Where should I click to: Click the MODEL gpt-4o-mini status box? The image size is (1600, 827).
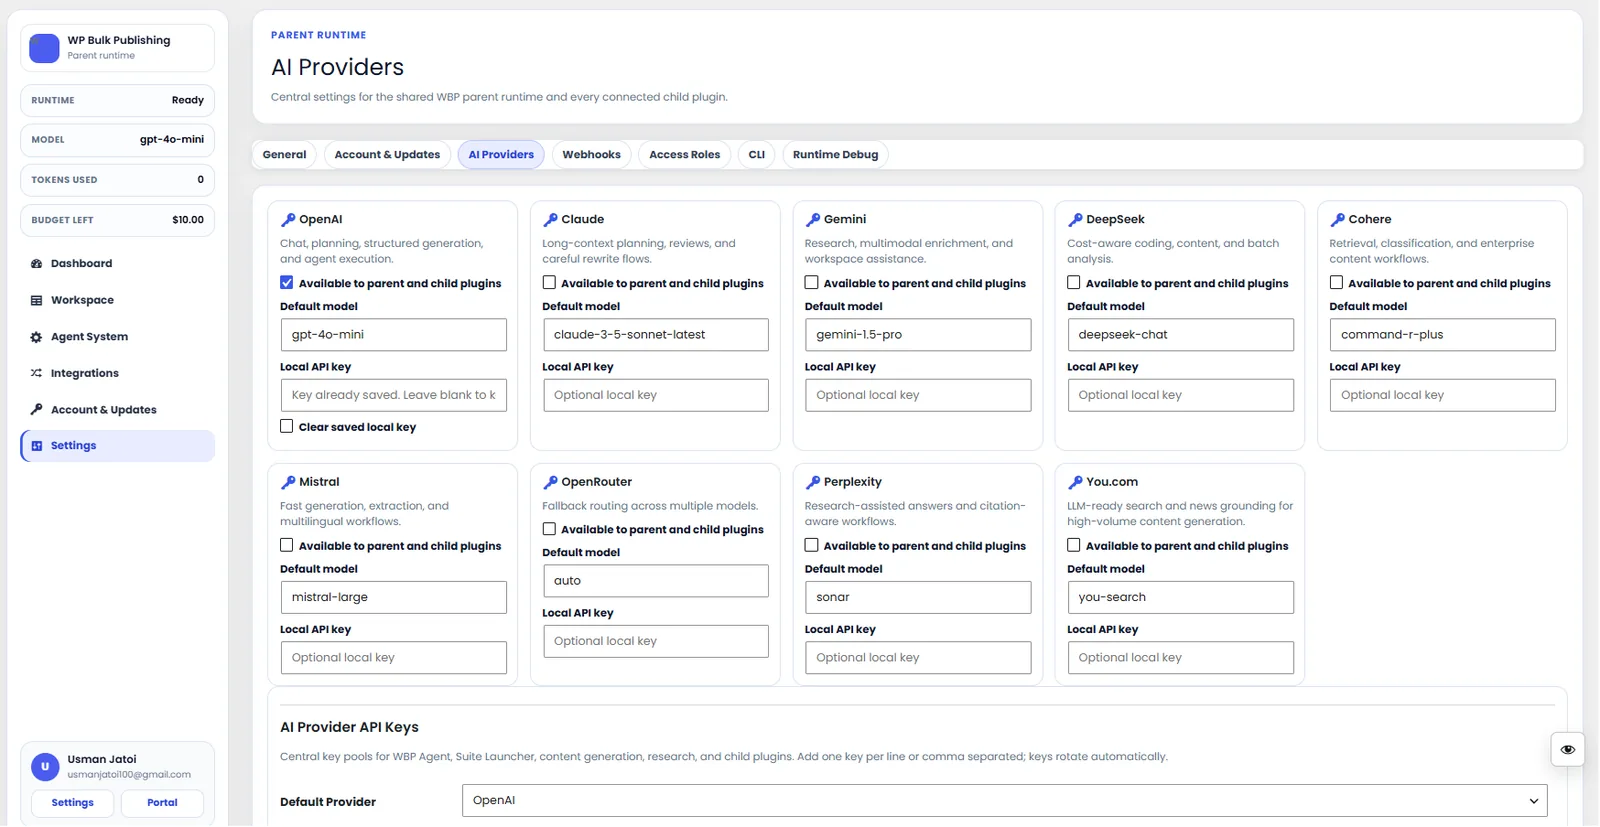pos(117,140)
